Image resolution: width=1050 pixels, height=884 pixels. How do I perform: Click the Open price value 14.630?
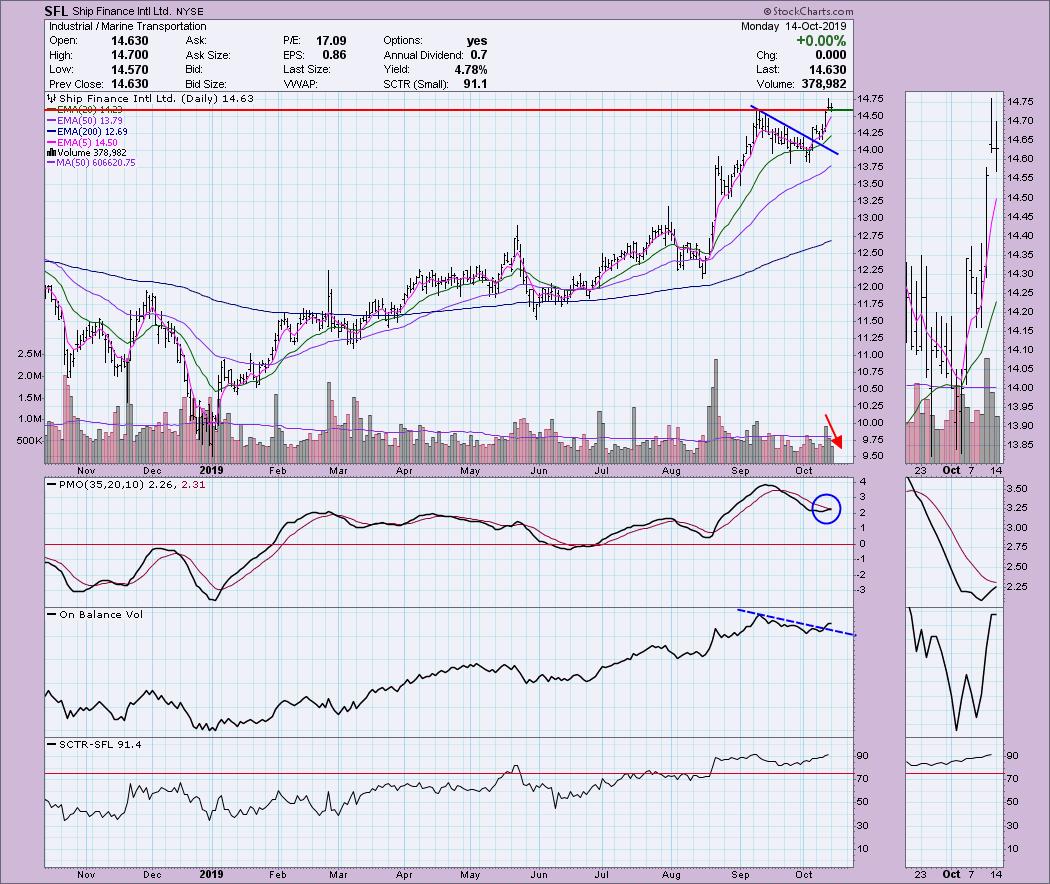(x=130, y=41)
